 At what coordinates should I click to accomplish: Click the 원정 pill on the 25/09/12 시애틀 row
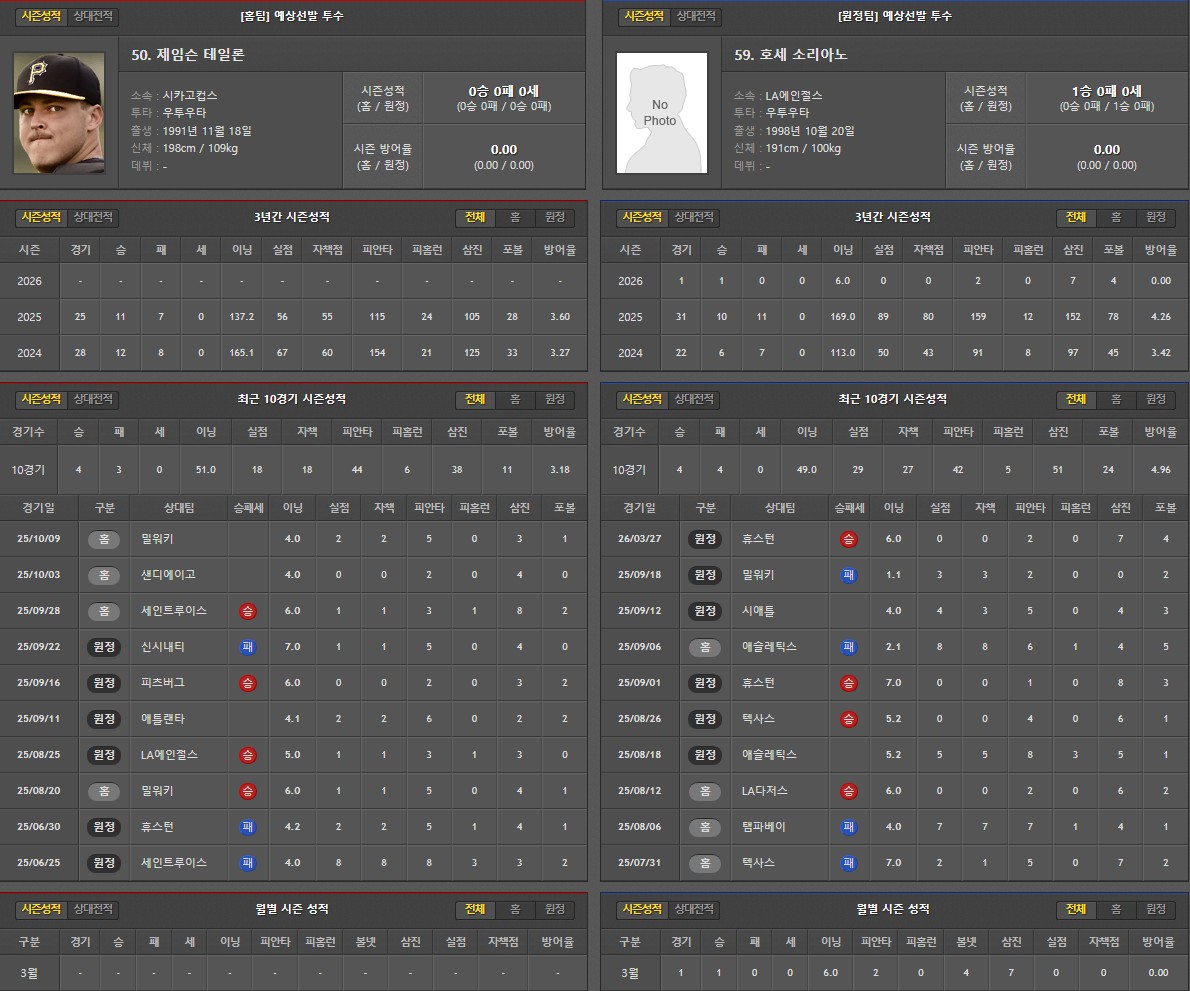coord(705,611)
